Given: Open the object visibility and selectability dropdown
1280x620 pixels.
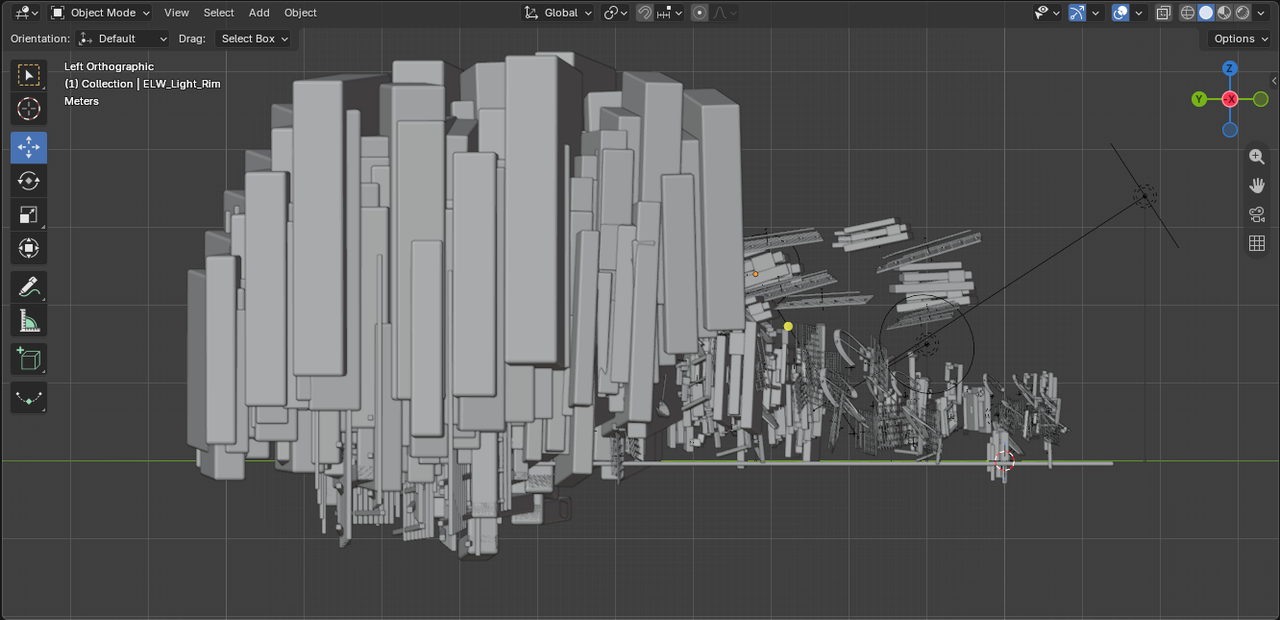Looking at the screenshot, I should (x=1047, y=13).
